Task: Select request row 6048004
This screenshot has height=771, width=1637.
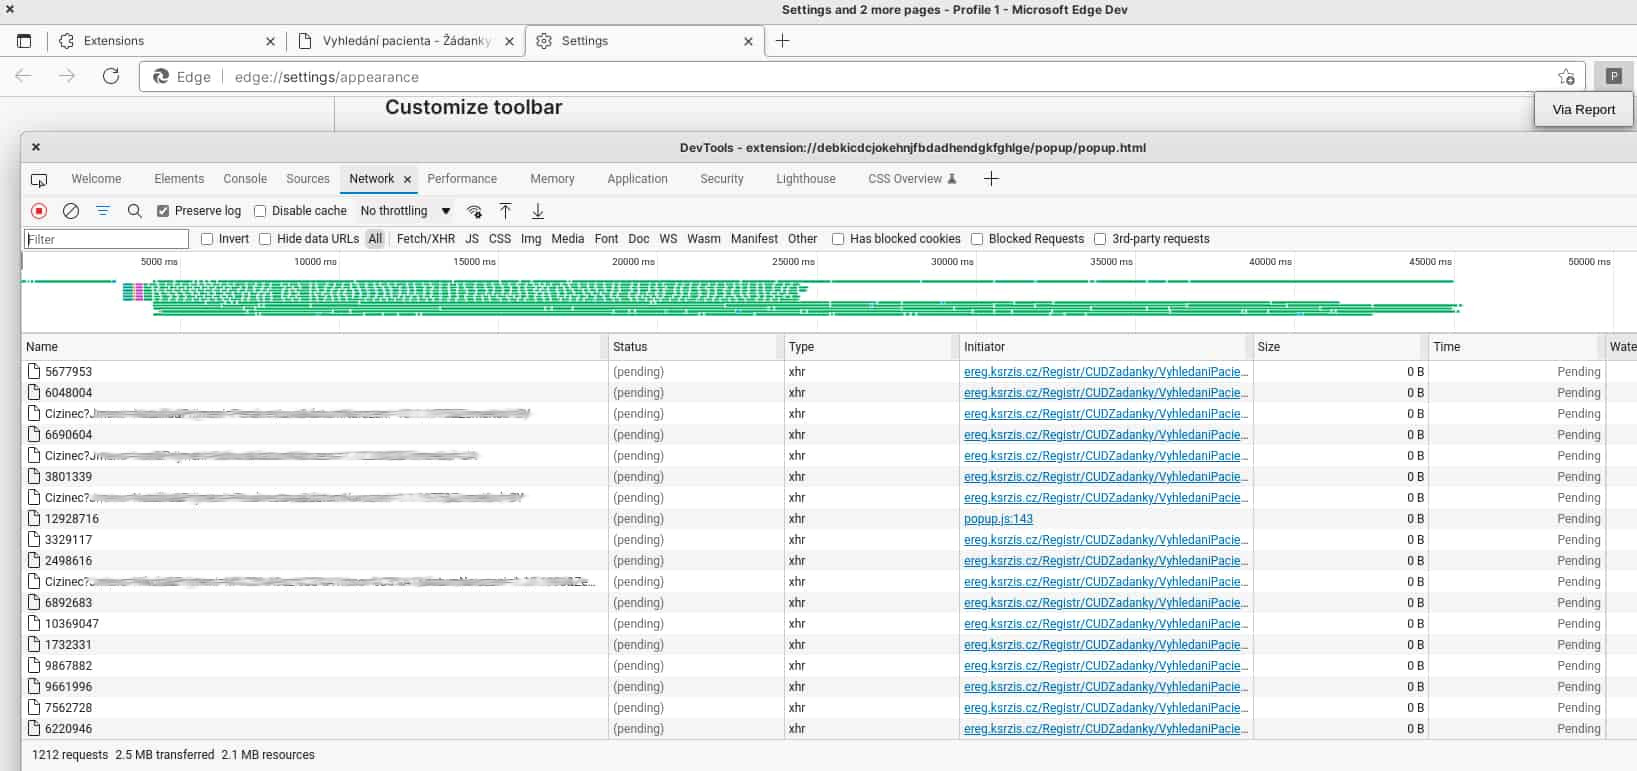Action: point(829,392)
